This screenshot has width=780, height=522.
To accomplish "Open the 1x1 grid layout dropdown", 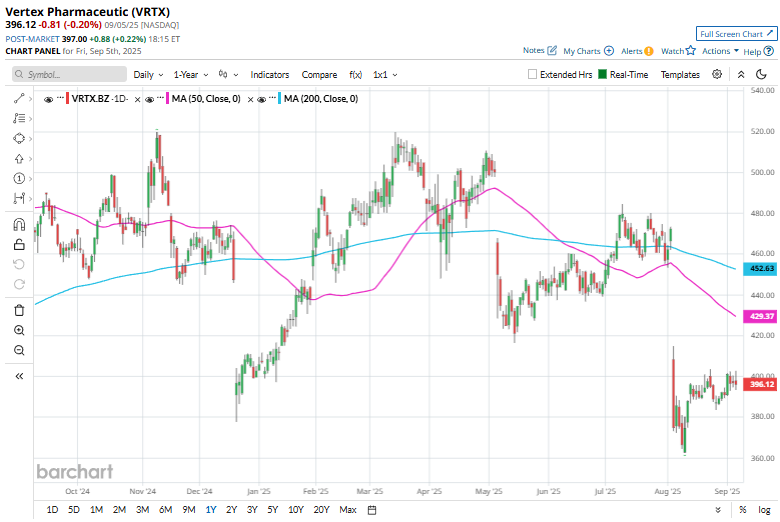I will tap(385, 75).
